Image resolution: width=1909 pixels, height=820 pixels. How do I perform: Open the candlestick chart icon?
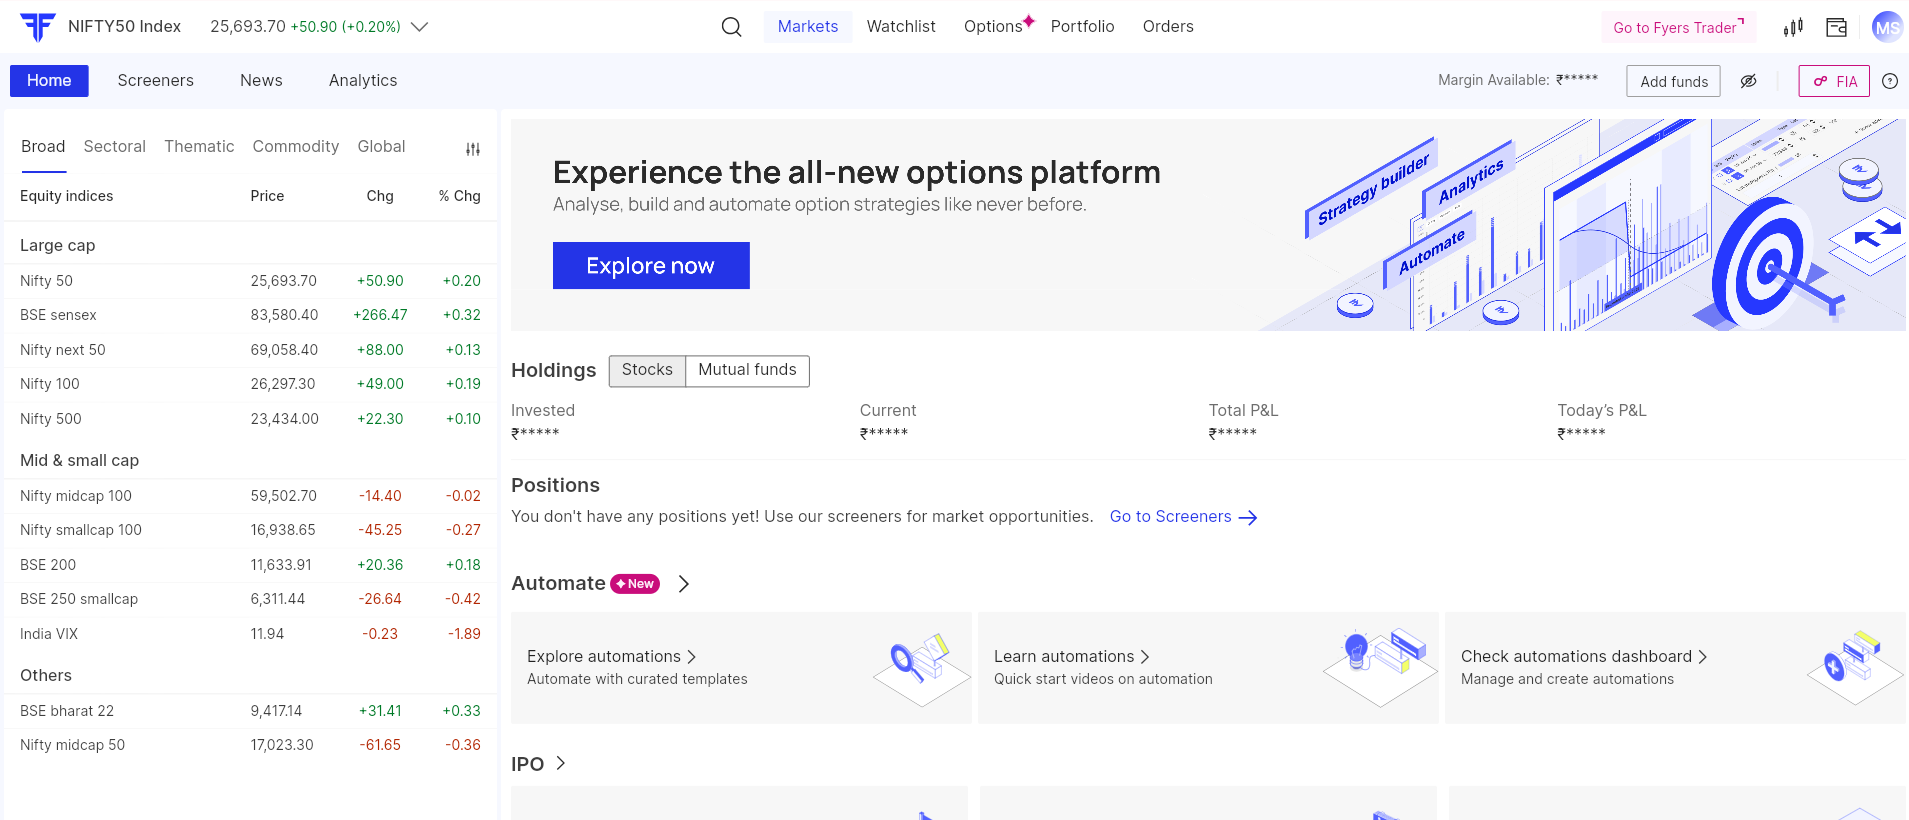[x=1793, y=27]
